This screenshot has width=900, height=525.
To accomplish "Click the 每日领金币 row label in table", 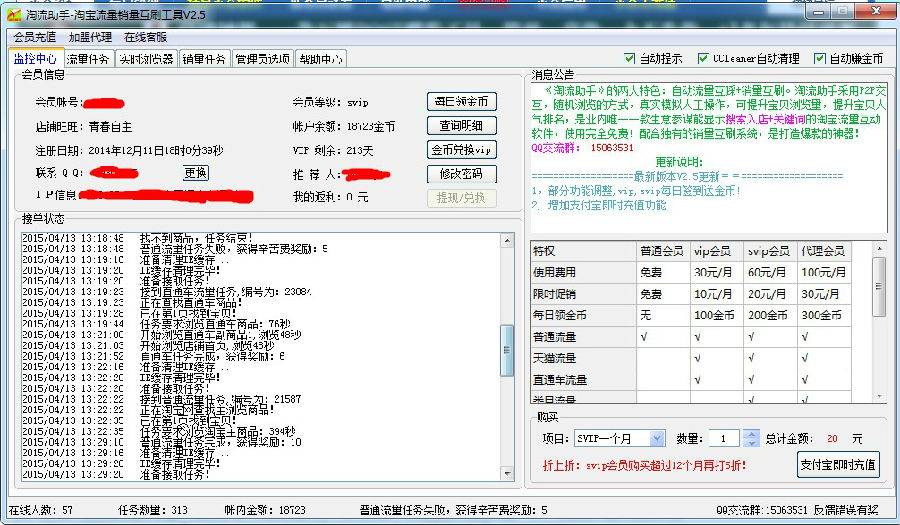I will (583, 315).
